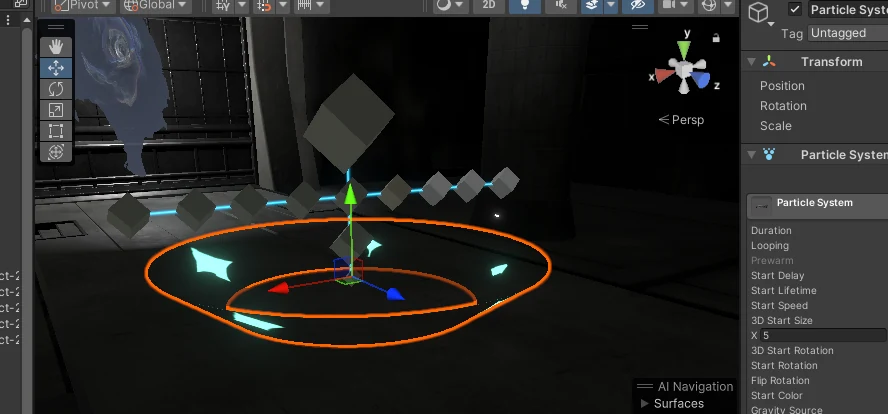
Task: Toggle Persp perspective view label
Action: [x=681, y=120]
